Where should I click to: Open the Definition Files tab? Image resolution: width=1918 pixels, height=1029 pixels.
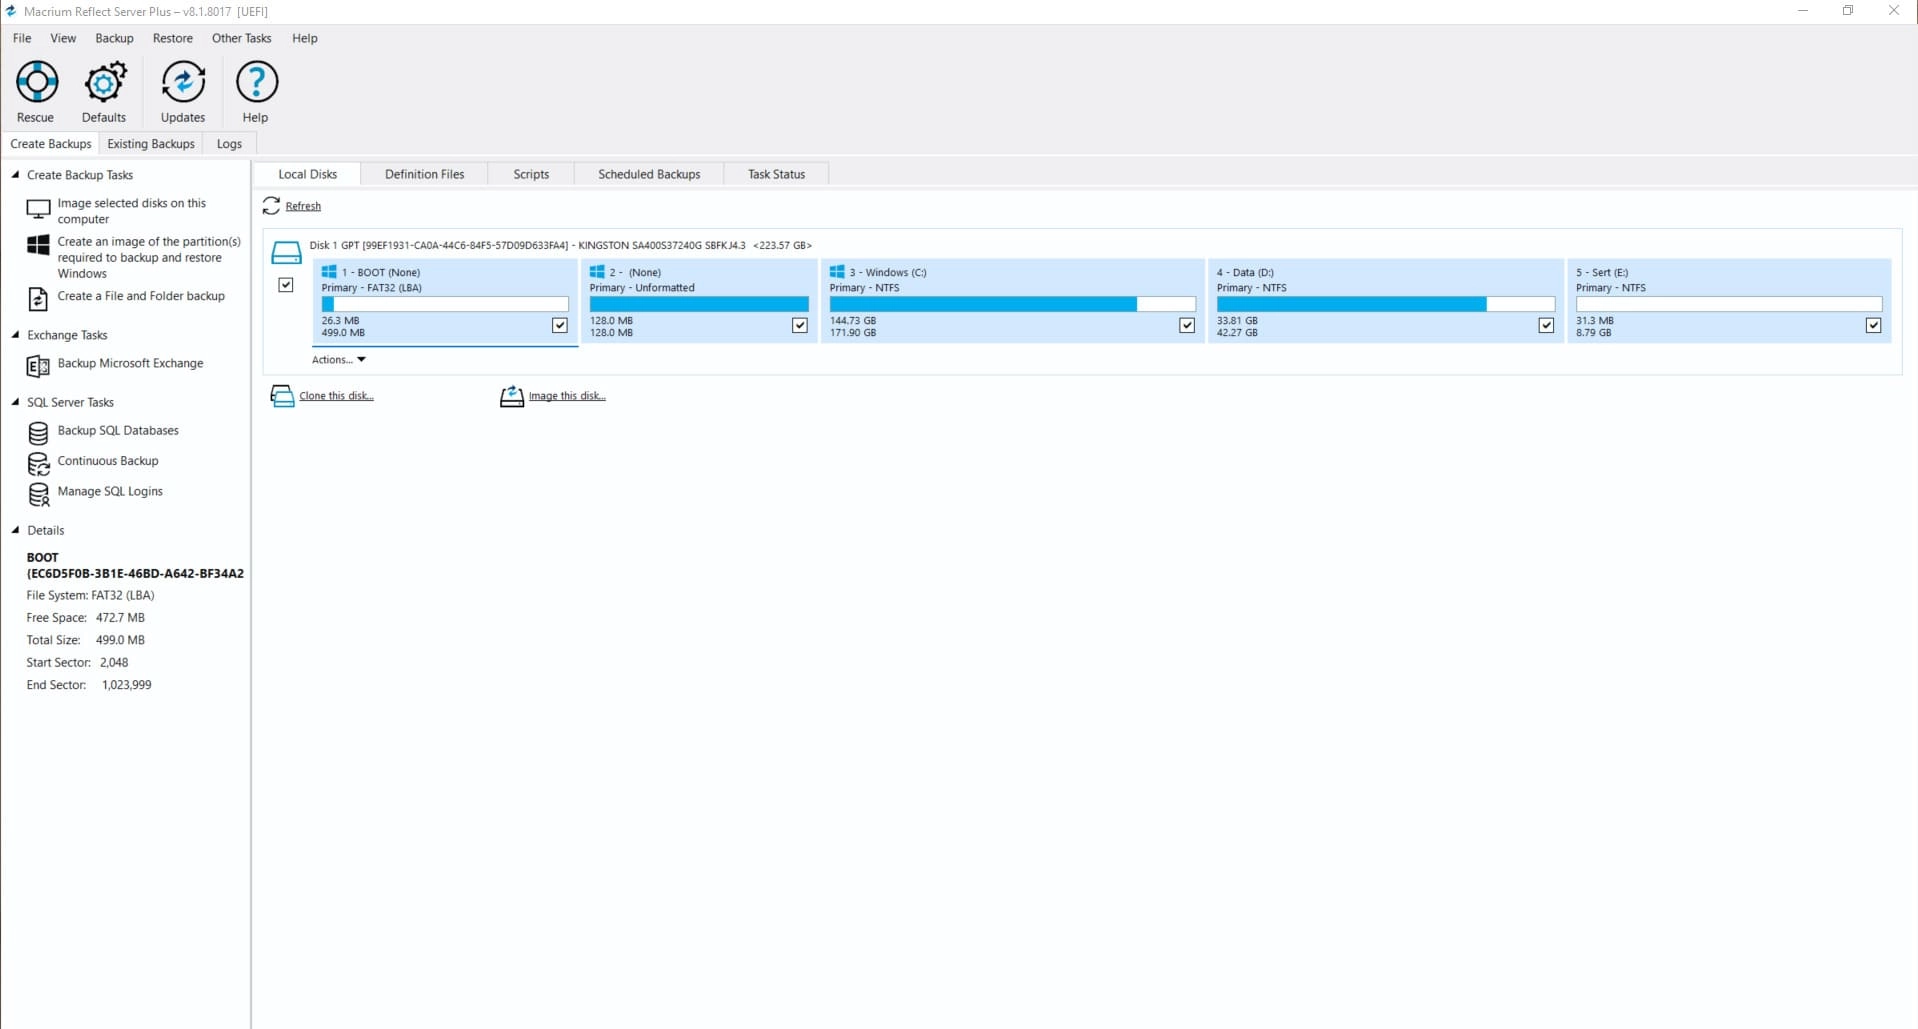(424, 174)
